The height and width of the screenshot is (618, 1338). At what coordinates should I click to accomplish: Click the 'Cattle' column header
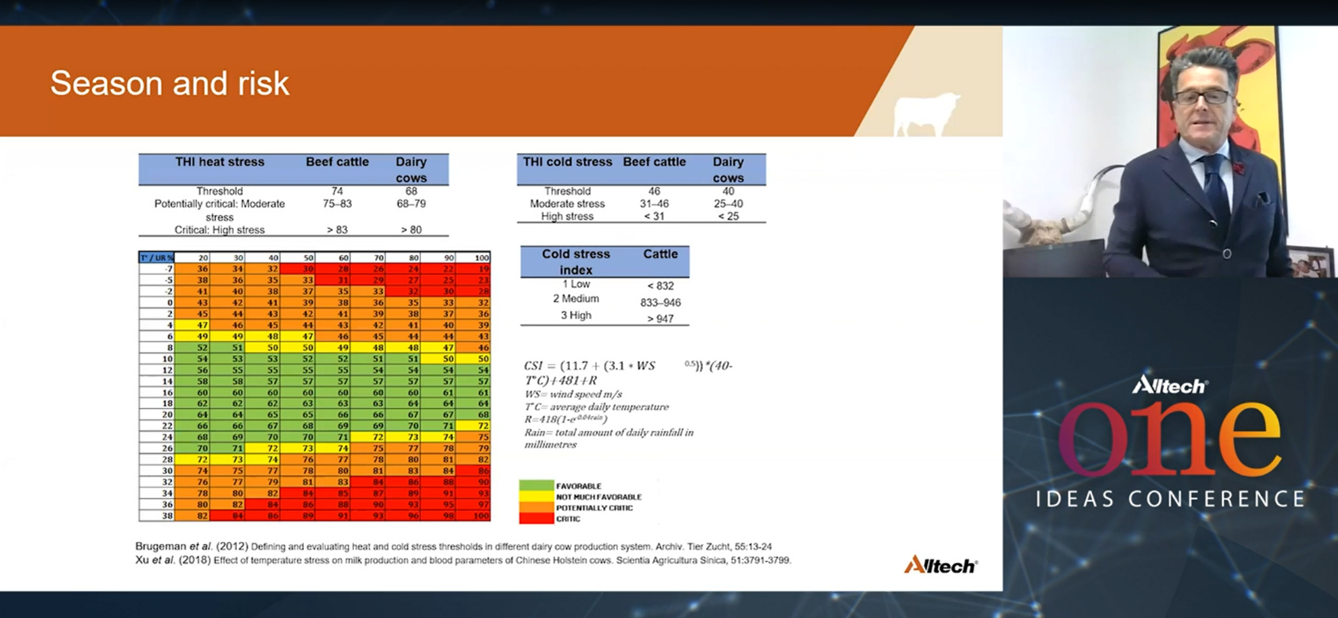(660, 254)
